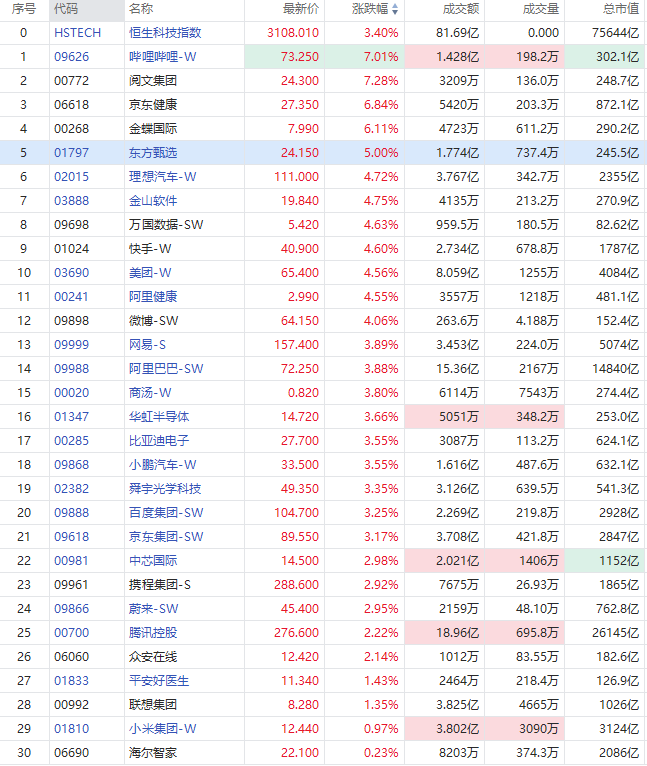Viewport: 647px width, 766px height.
Task: Select 海尔智家 row name
Action: coord(153,752)
